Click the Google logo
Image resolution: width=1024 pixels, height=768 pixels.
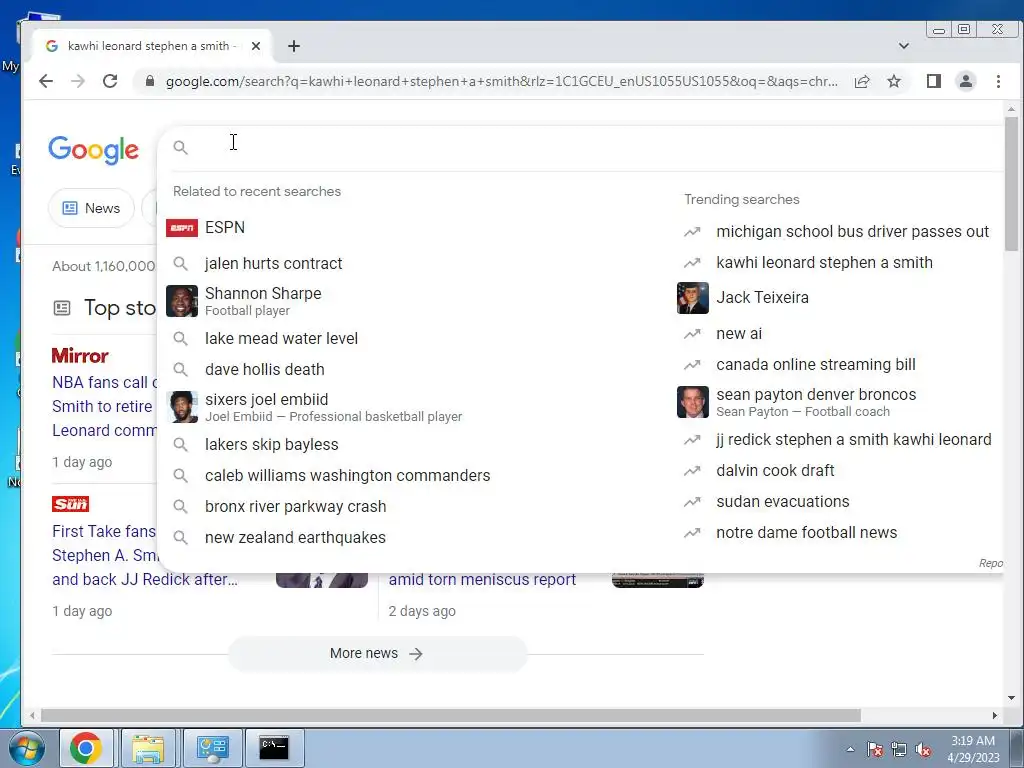(93, 150)
